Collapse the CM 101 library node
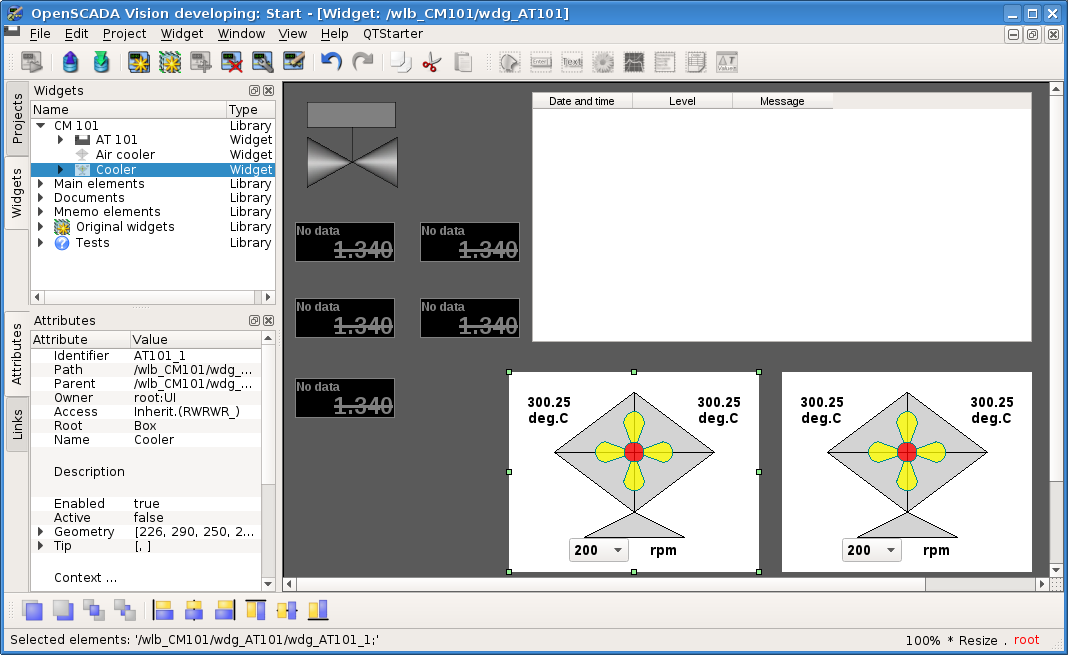The width and height of the screenshot is (1068, 655). (x=40, y=126)
